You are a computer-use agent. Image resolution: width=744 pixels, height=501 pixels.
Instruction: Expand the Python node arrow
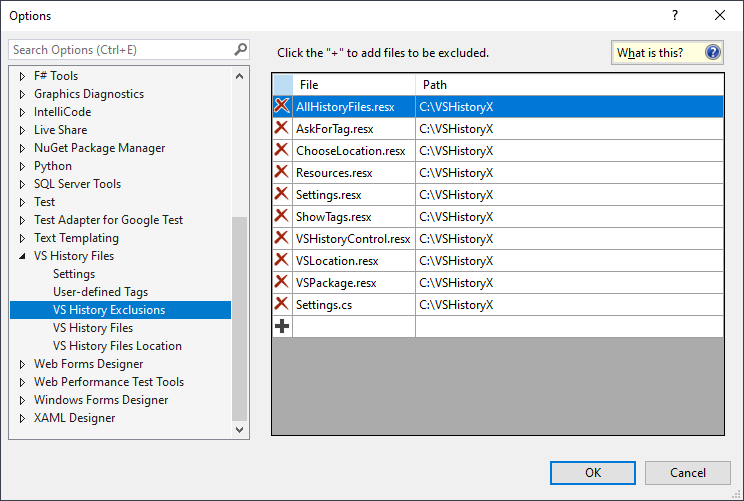22,166
